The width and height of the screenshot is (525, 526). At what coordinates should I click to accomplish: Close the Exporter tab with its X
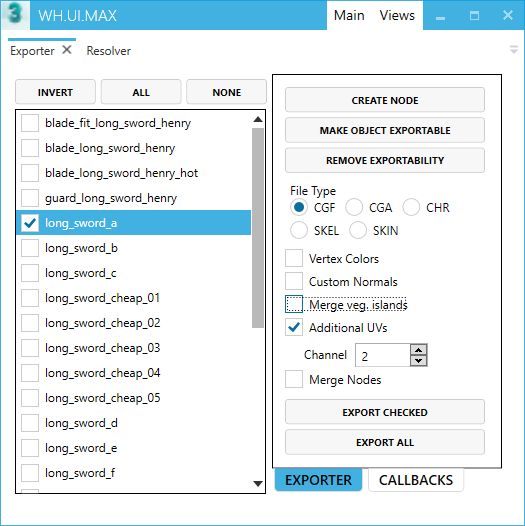(x=67, y=50)
